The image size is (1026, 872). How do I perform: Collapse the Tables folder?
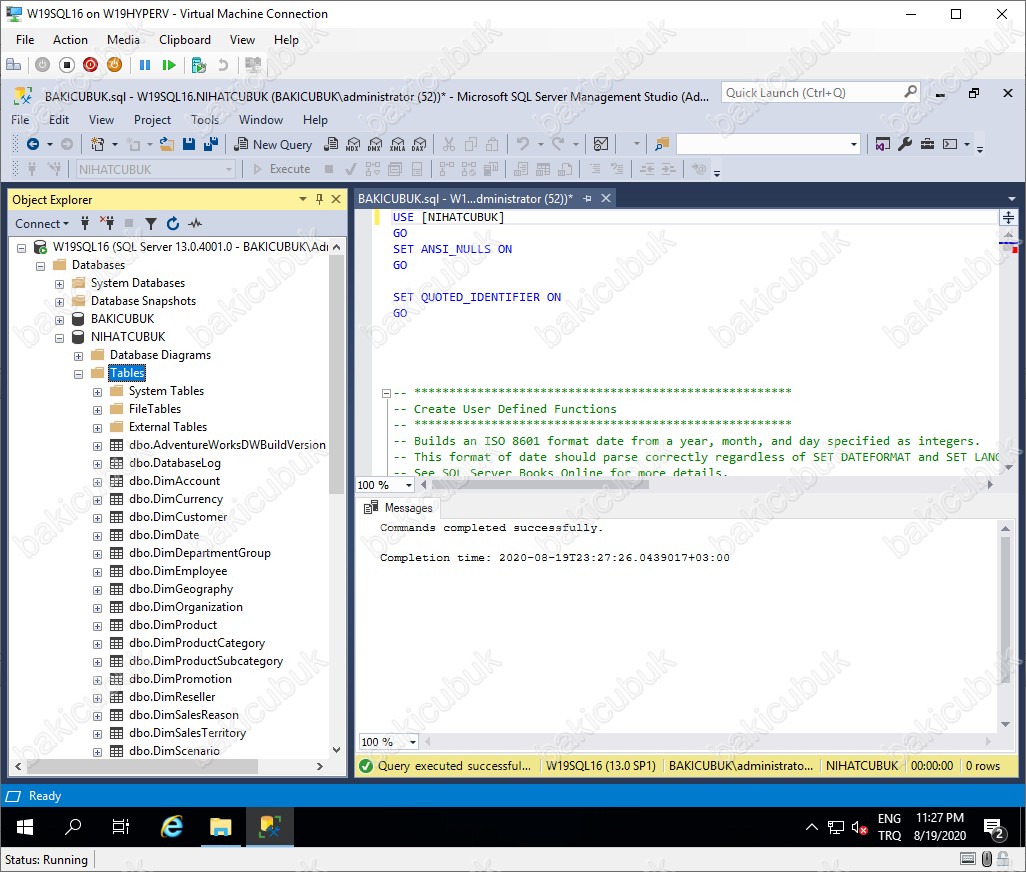pos(79,374)
